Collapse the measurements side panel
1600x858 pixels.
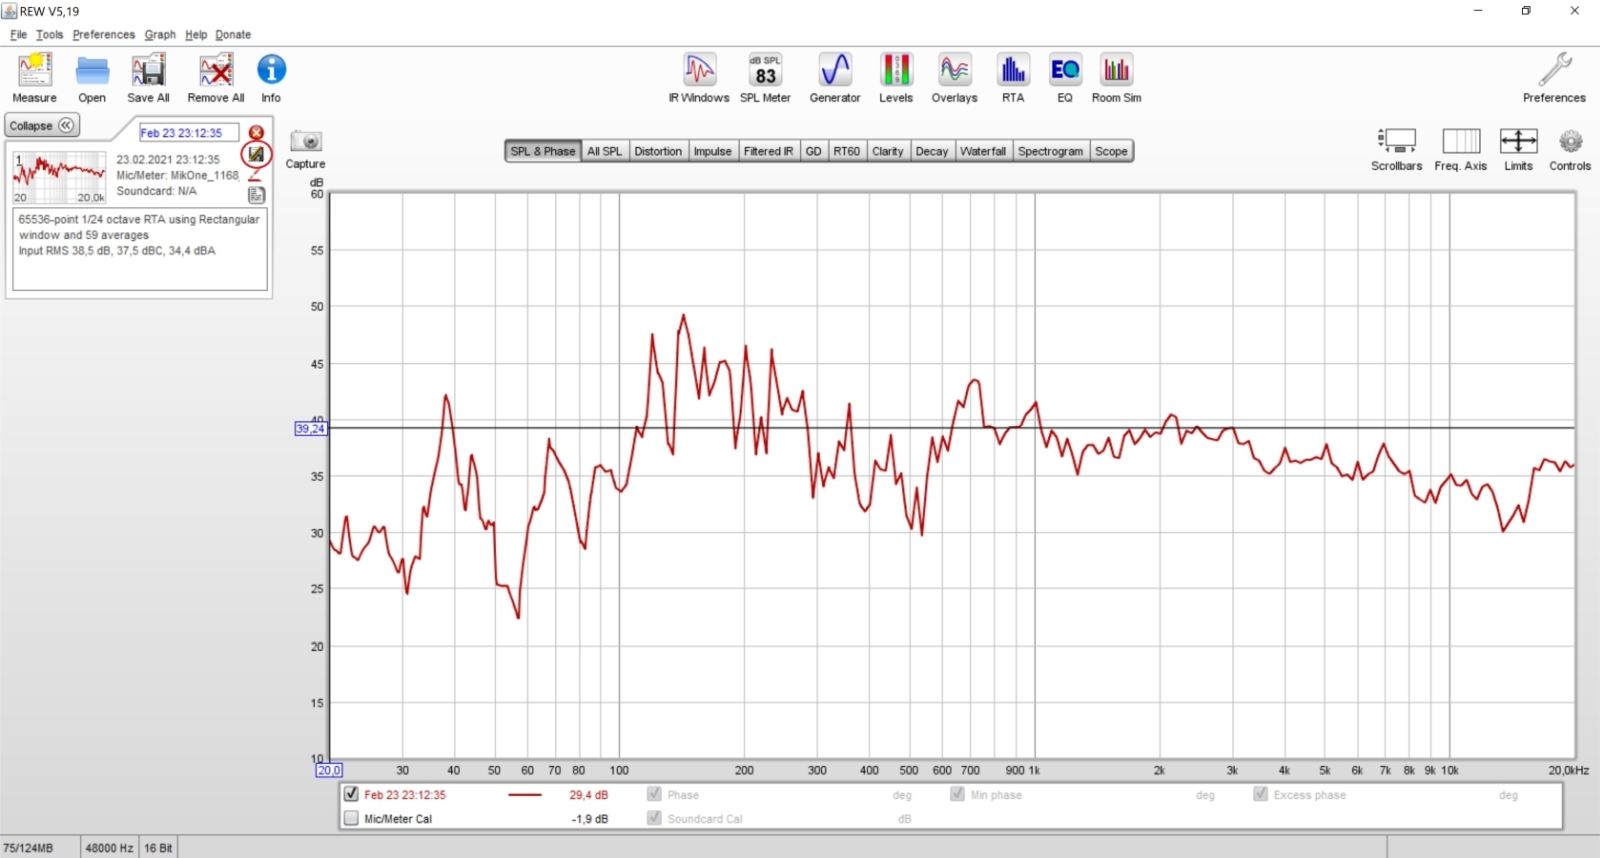click(42, 126)
